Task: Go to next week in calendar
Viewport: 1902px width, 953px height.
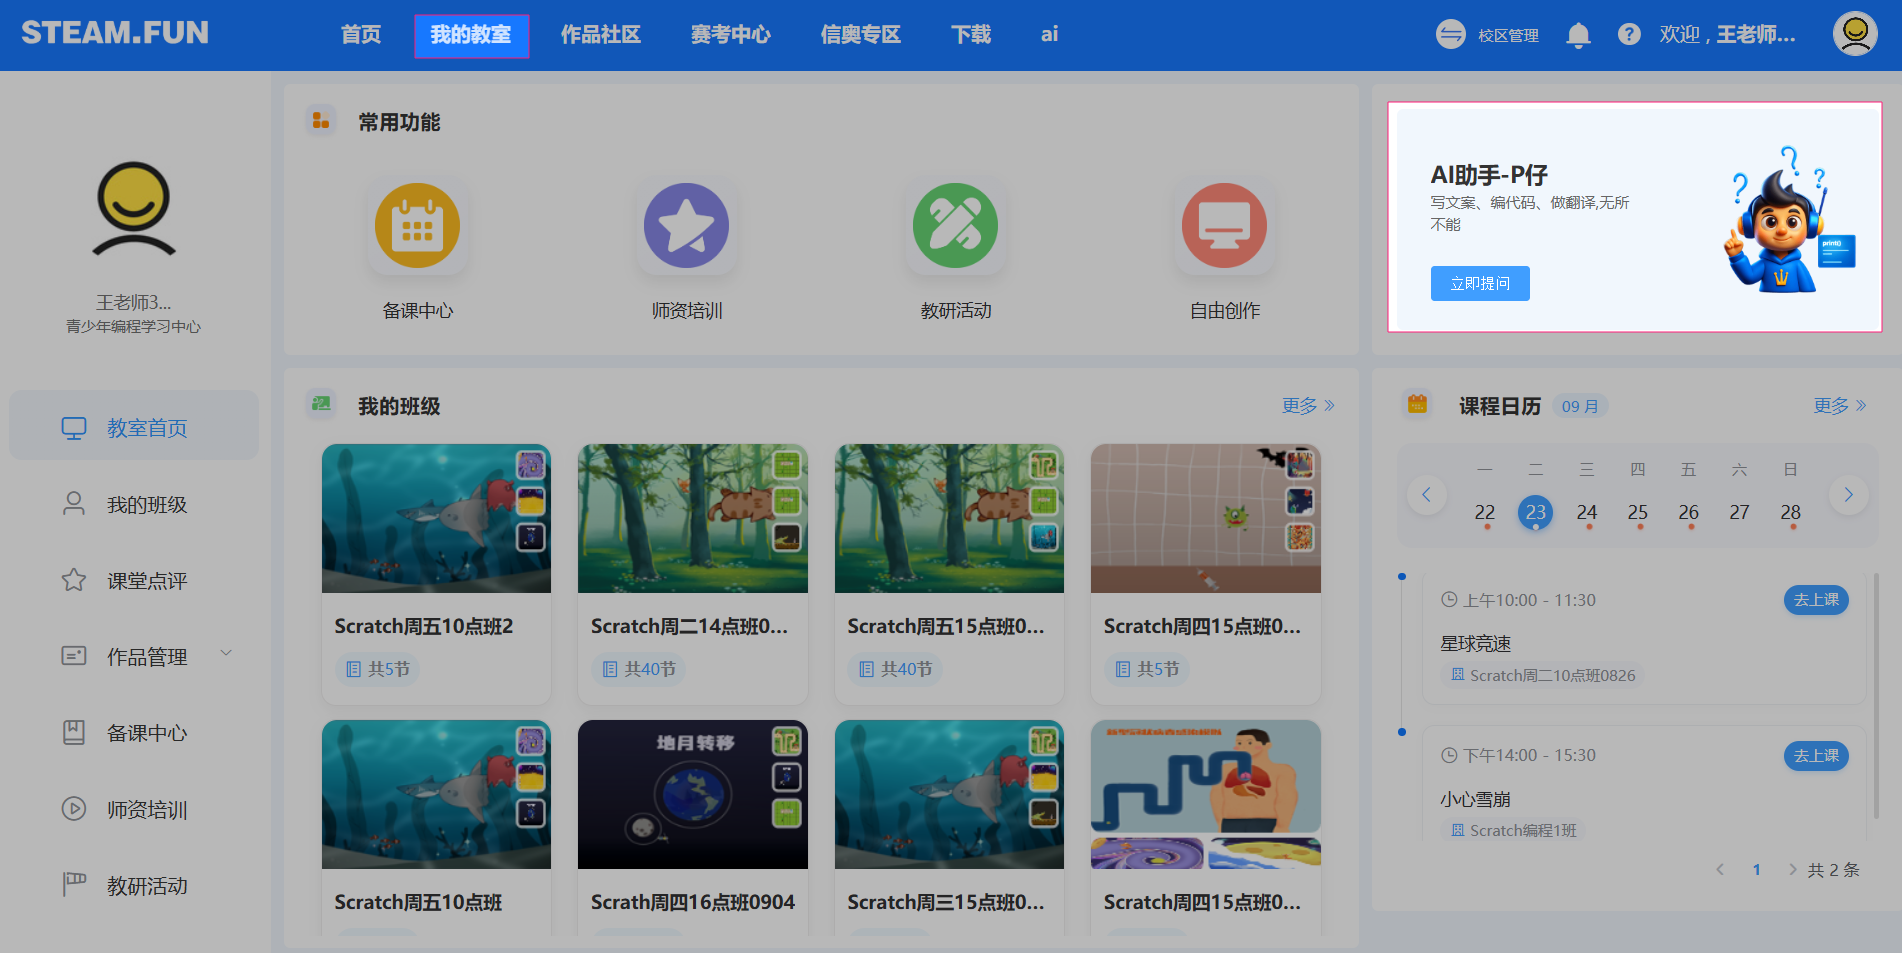Action: click(x=1848, y=494)
